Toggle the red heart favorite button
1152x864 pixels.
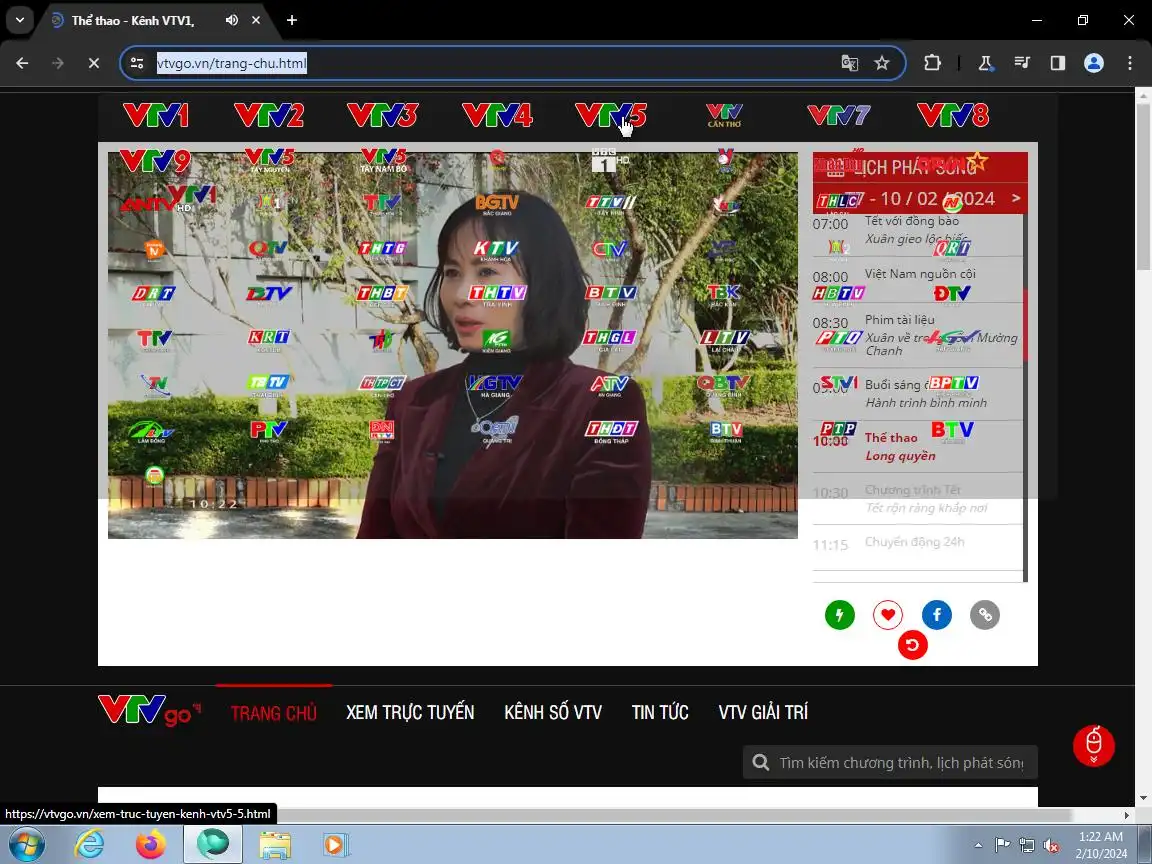coord(888,615)
